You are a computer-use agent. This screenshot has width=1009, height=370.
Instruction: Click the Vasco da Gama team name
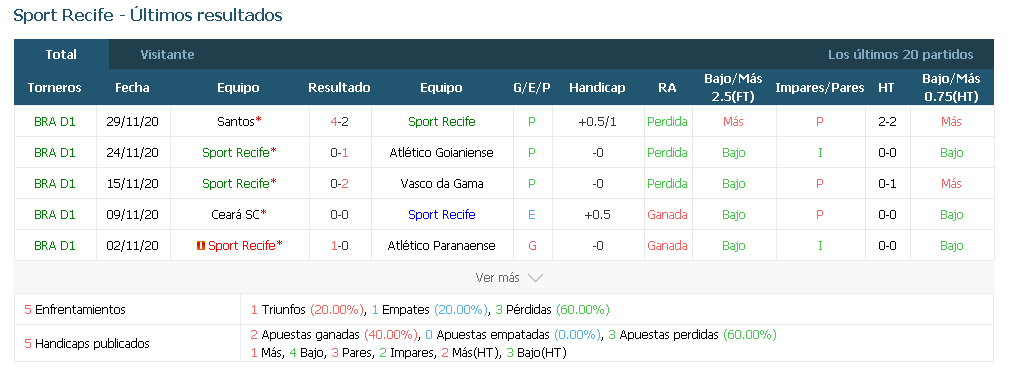coord(441,183)
